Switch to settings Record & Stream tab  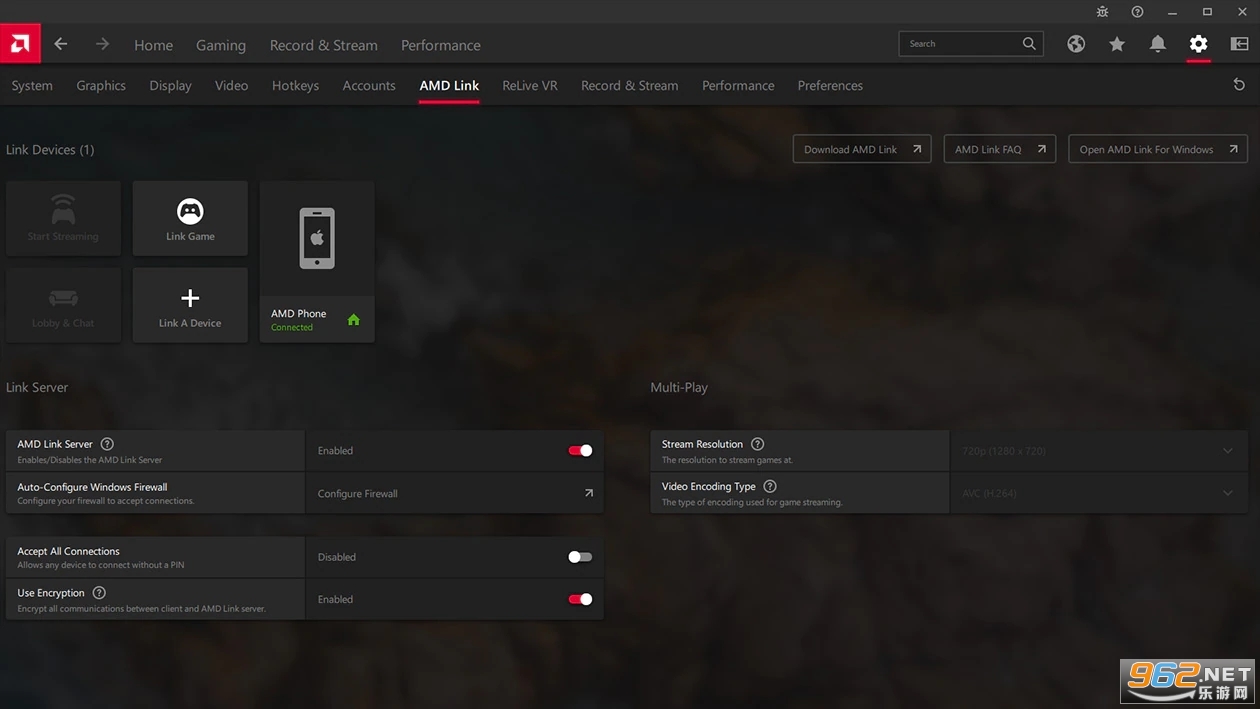click(629, 85)
